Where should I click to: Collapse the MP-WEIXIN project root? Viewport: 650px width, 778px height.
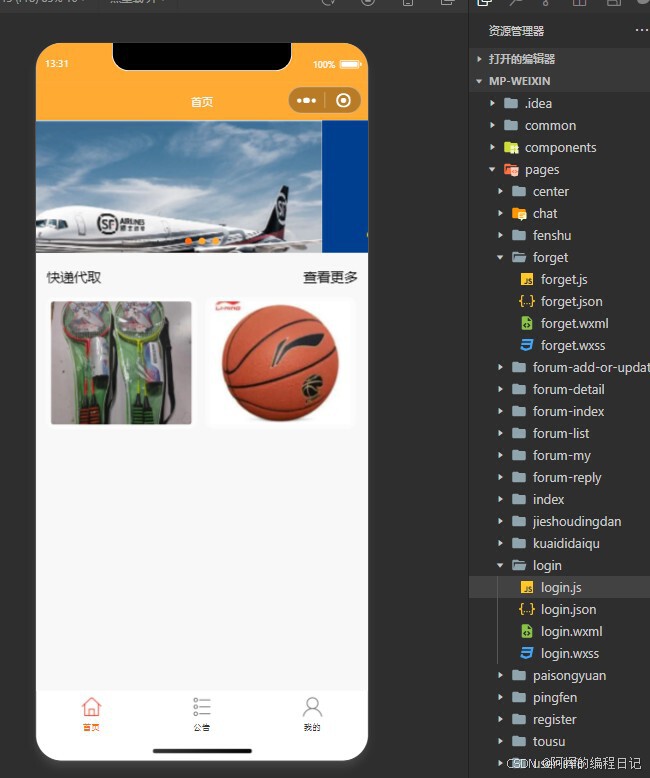[559, 81]
